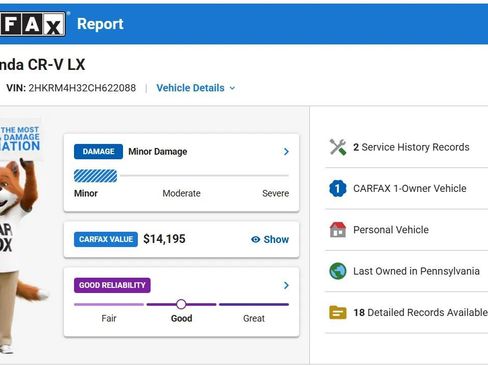
Task: Click the Severe damage scale label
Action: tap(275, 193)
